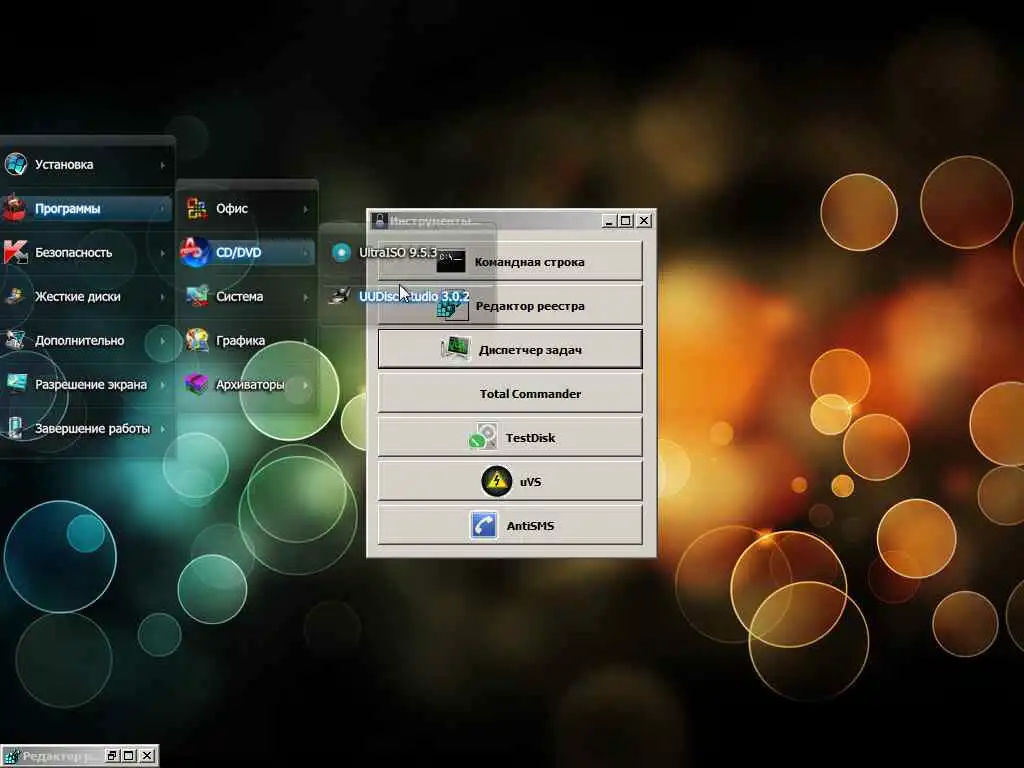Click the Диспетчер задач monitor icon
Screen dimensions: 1024x768
click(456, 349)
